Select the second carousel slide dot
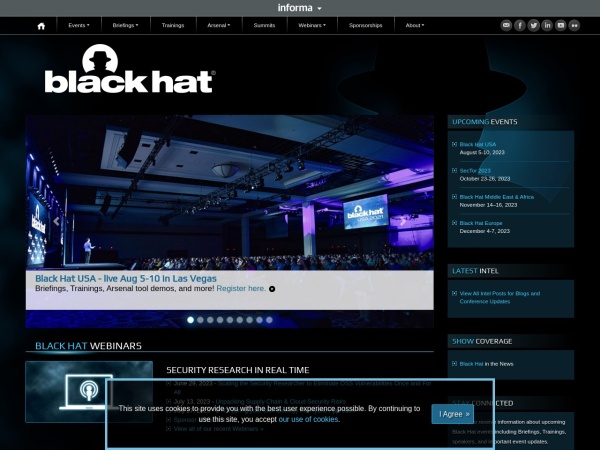This screenshot has width=600, height=450. point(201,320)
